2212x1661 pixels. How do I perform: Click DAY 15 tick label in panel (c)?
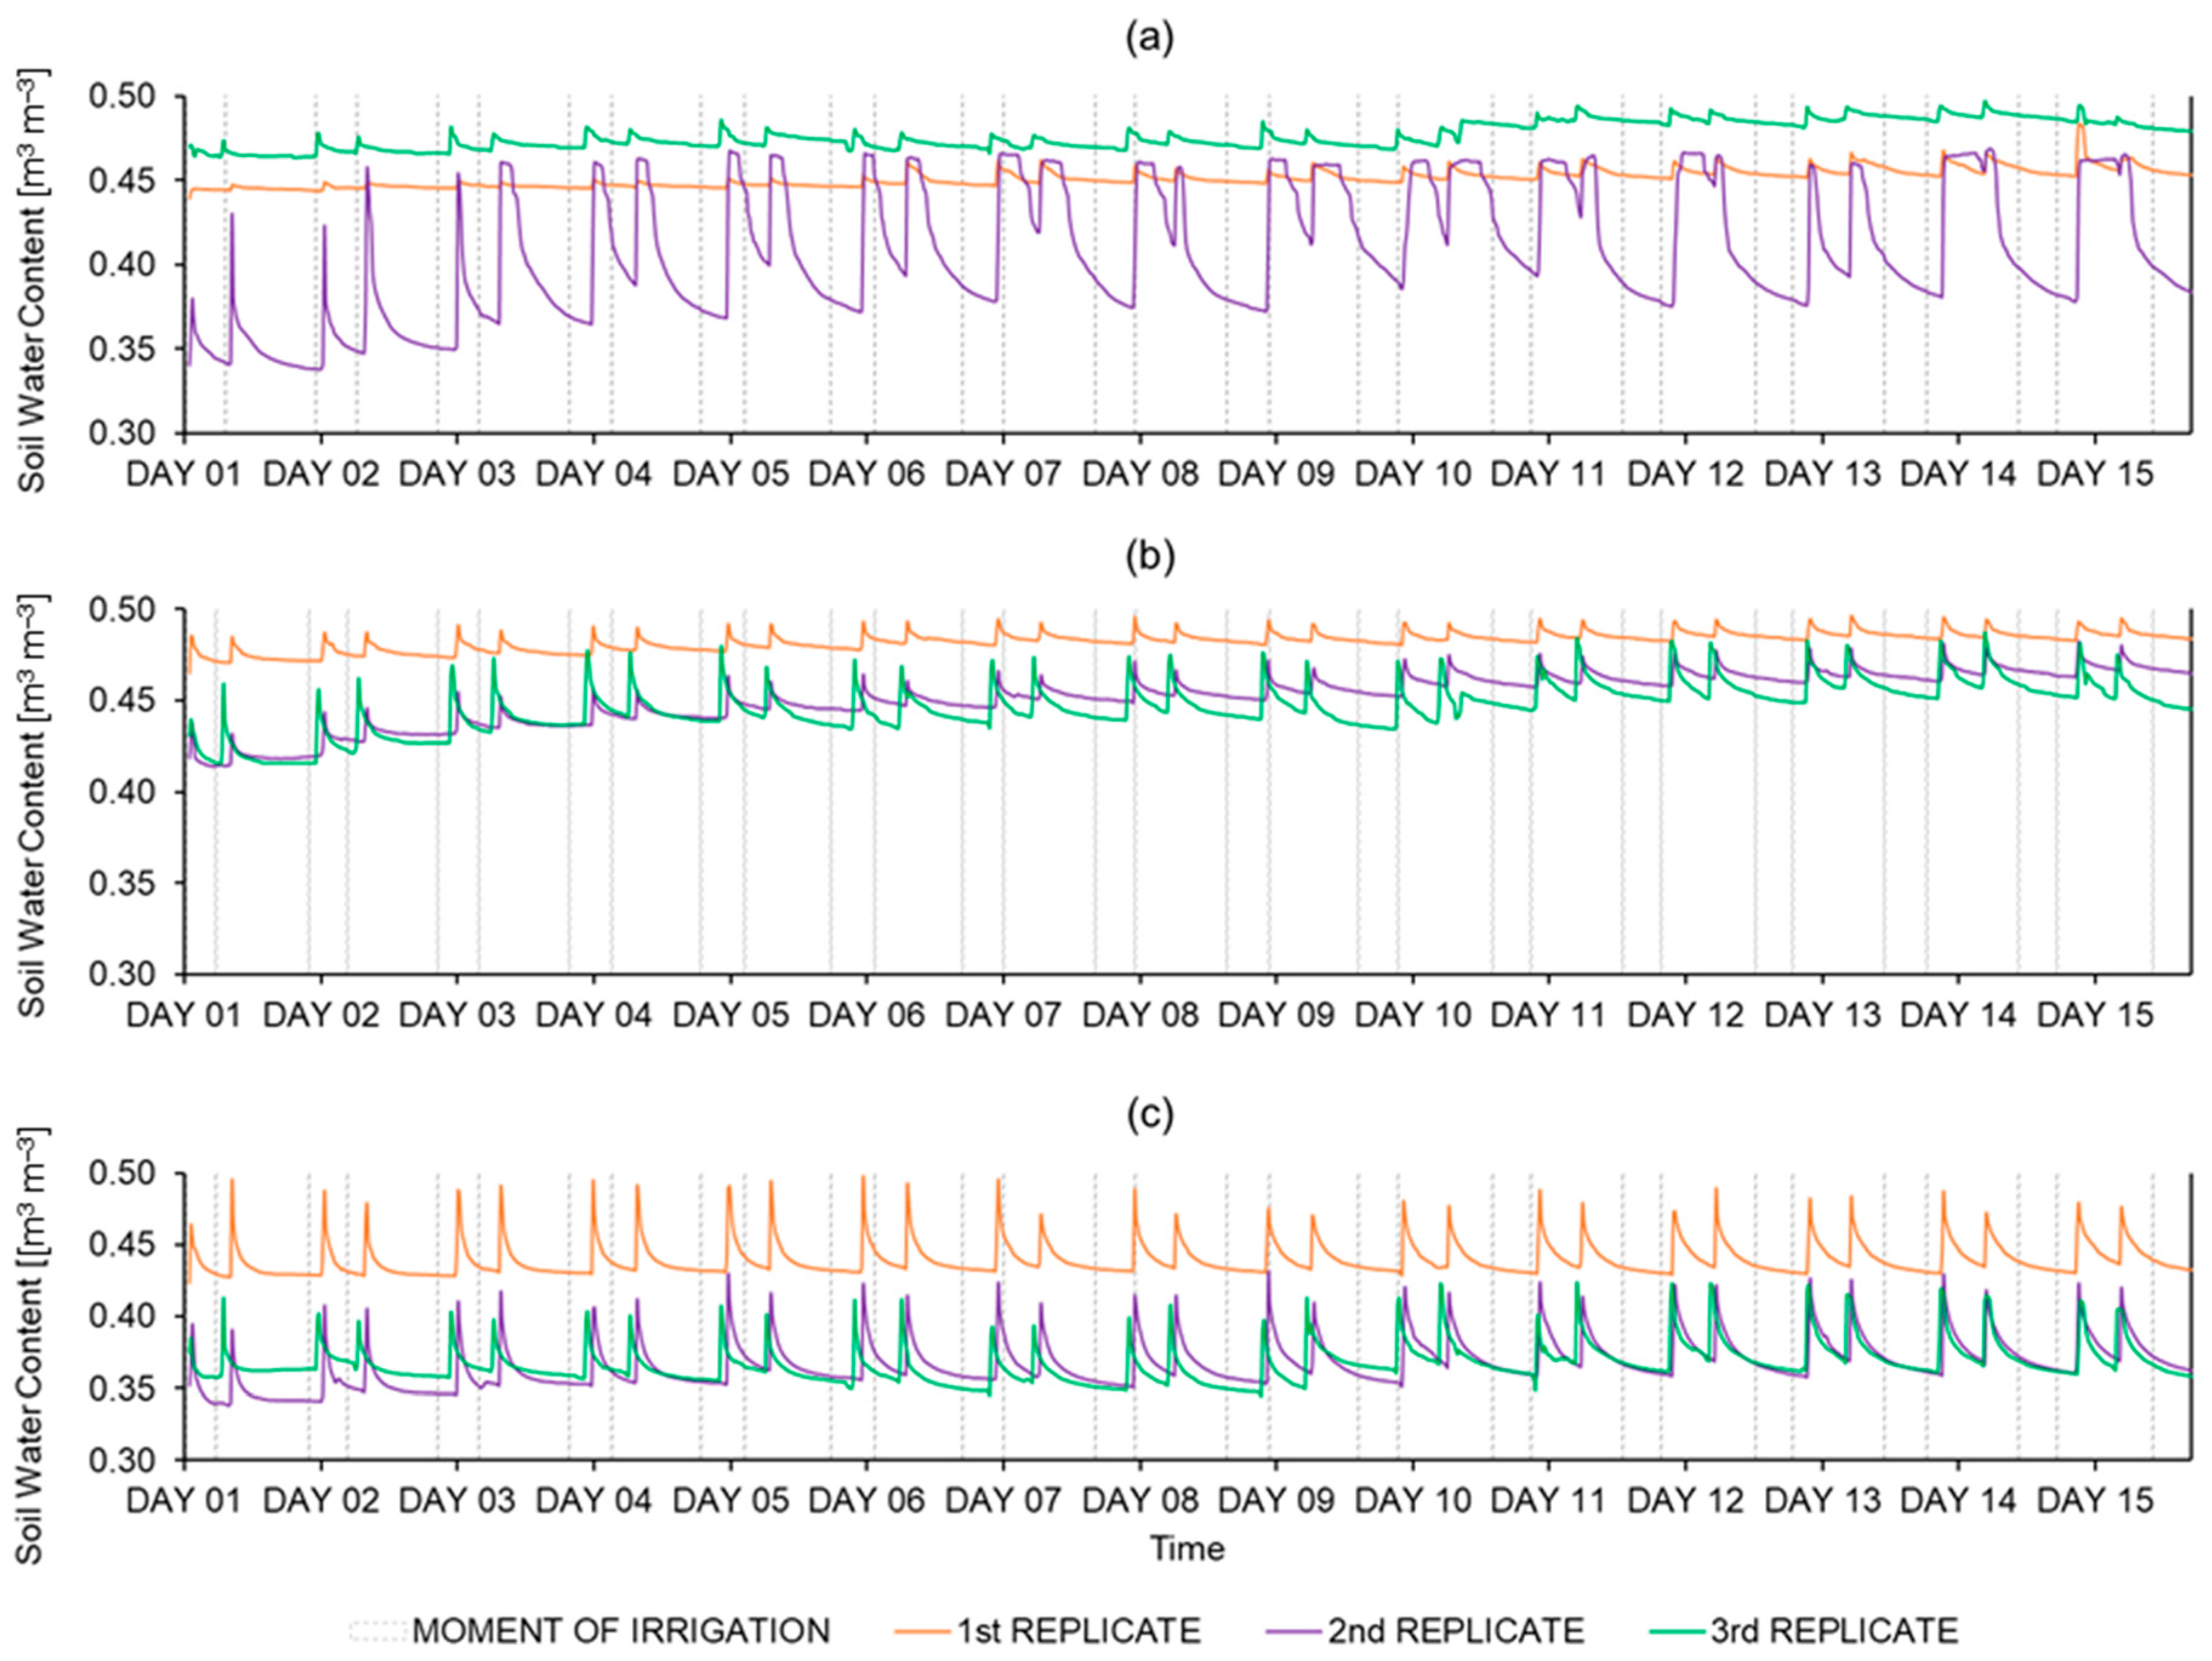coord(2095,1500)
